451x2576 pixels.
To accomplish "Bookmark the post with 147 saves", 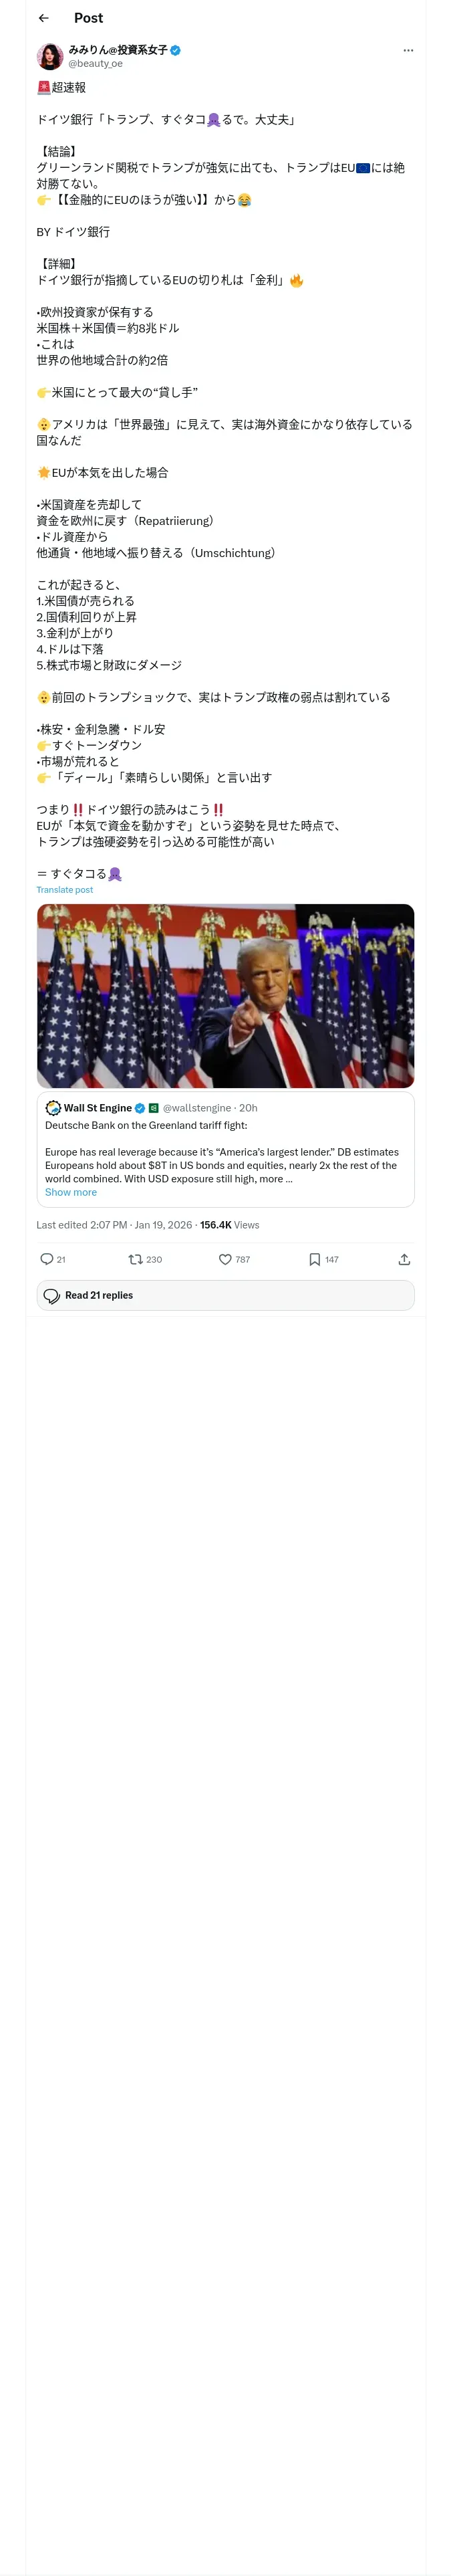I will coord(315,1259).
